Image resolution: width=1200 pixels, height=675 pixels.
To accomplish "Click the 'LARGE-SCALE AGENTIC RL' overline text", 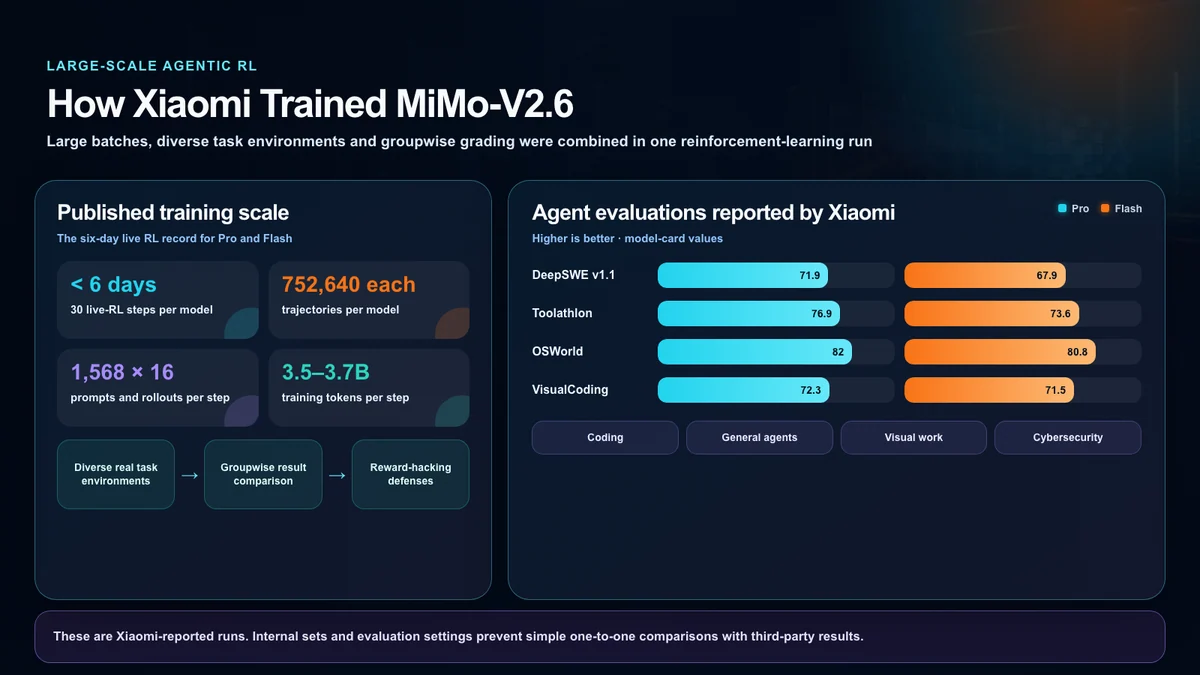I will pos(152,66).
